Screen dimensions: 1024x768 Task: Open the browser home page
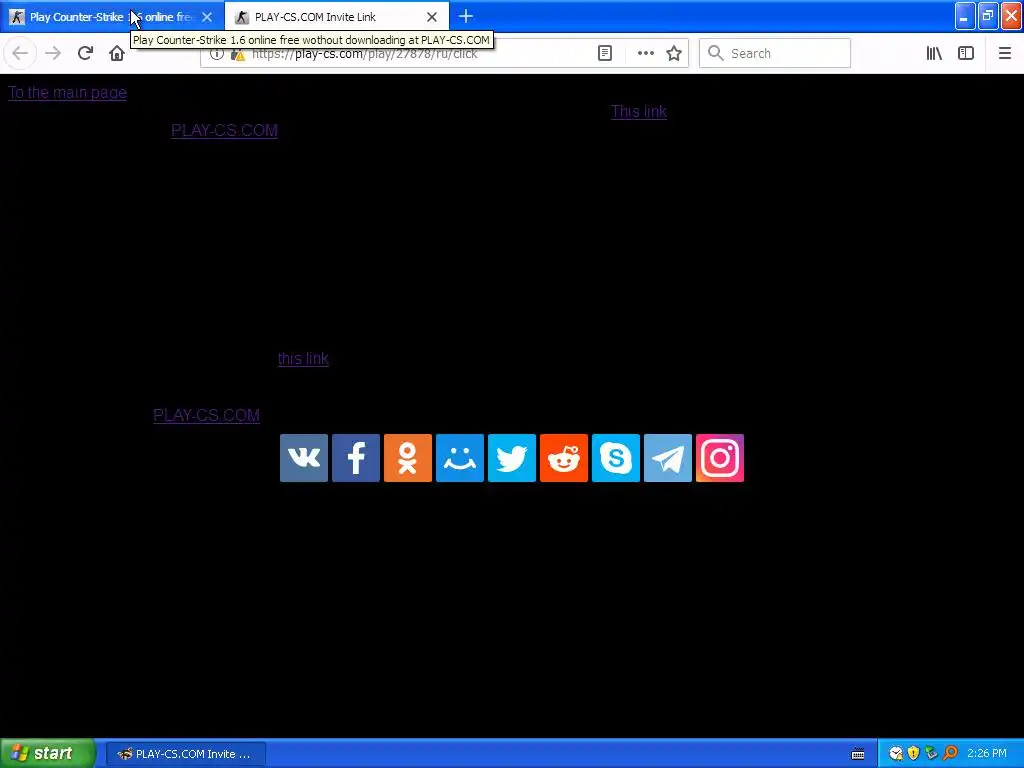tap(117, 53)
